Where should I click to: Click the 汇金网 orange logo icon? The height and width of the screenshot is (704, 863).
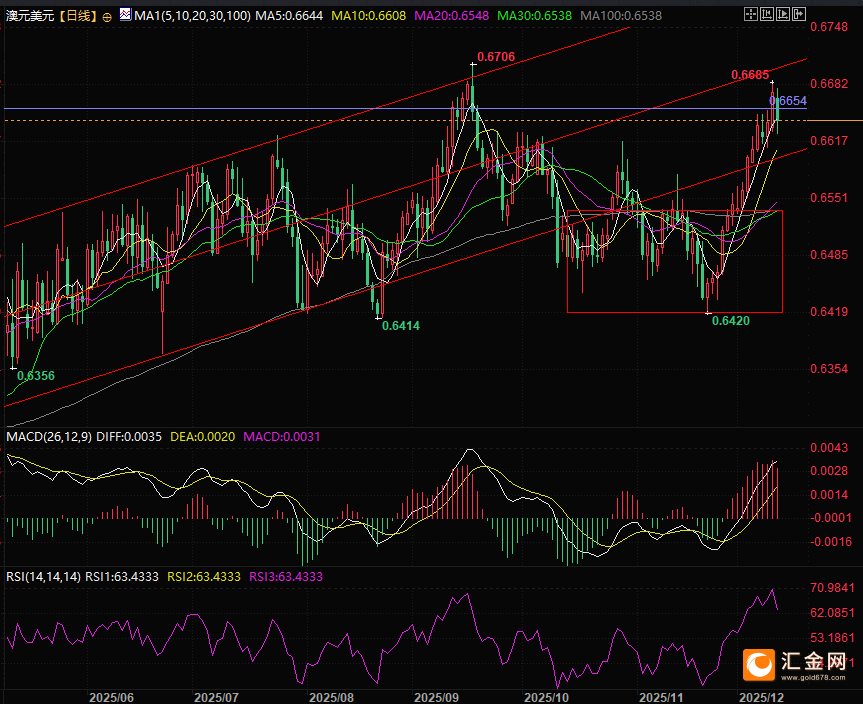click(759, 663)
